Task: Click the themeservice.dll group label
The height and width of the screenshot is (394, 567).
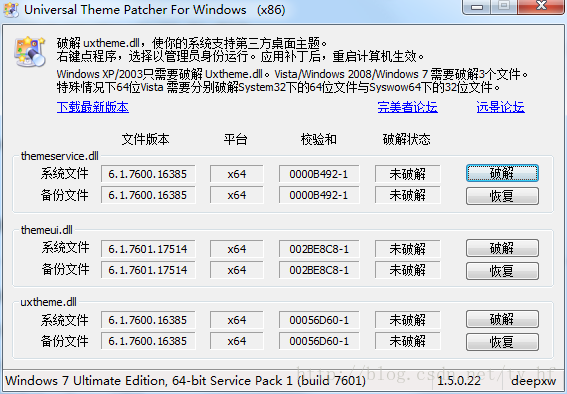Action: (60, 156)
